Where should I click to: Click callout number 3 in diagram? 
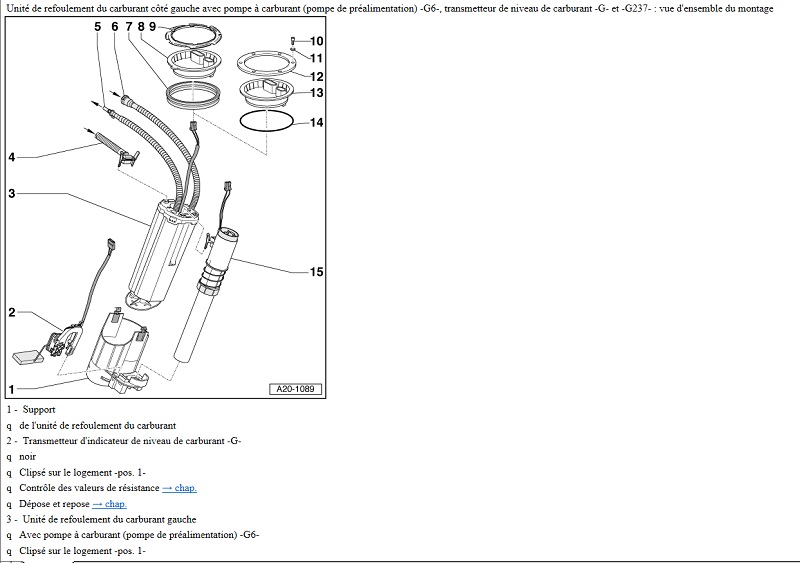pyautogui.click(x=11, y=193)
